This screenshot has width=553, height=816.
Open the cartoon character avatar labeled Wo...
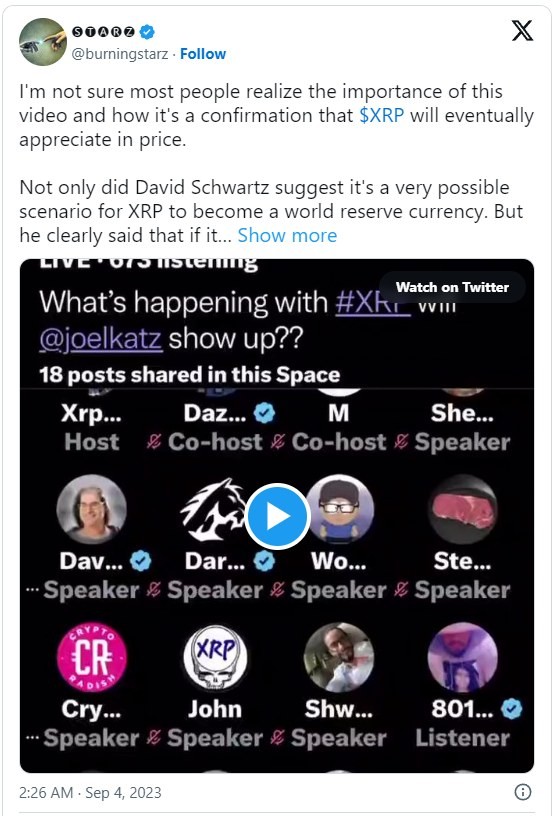[339, 509]
